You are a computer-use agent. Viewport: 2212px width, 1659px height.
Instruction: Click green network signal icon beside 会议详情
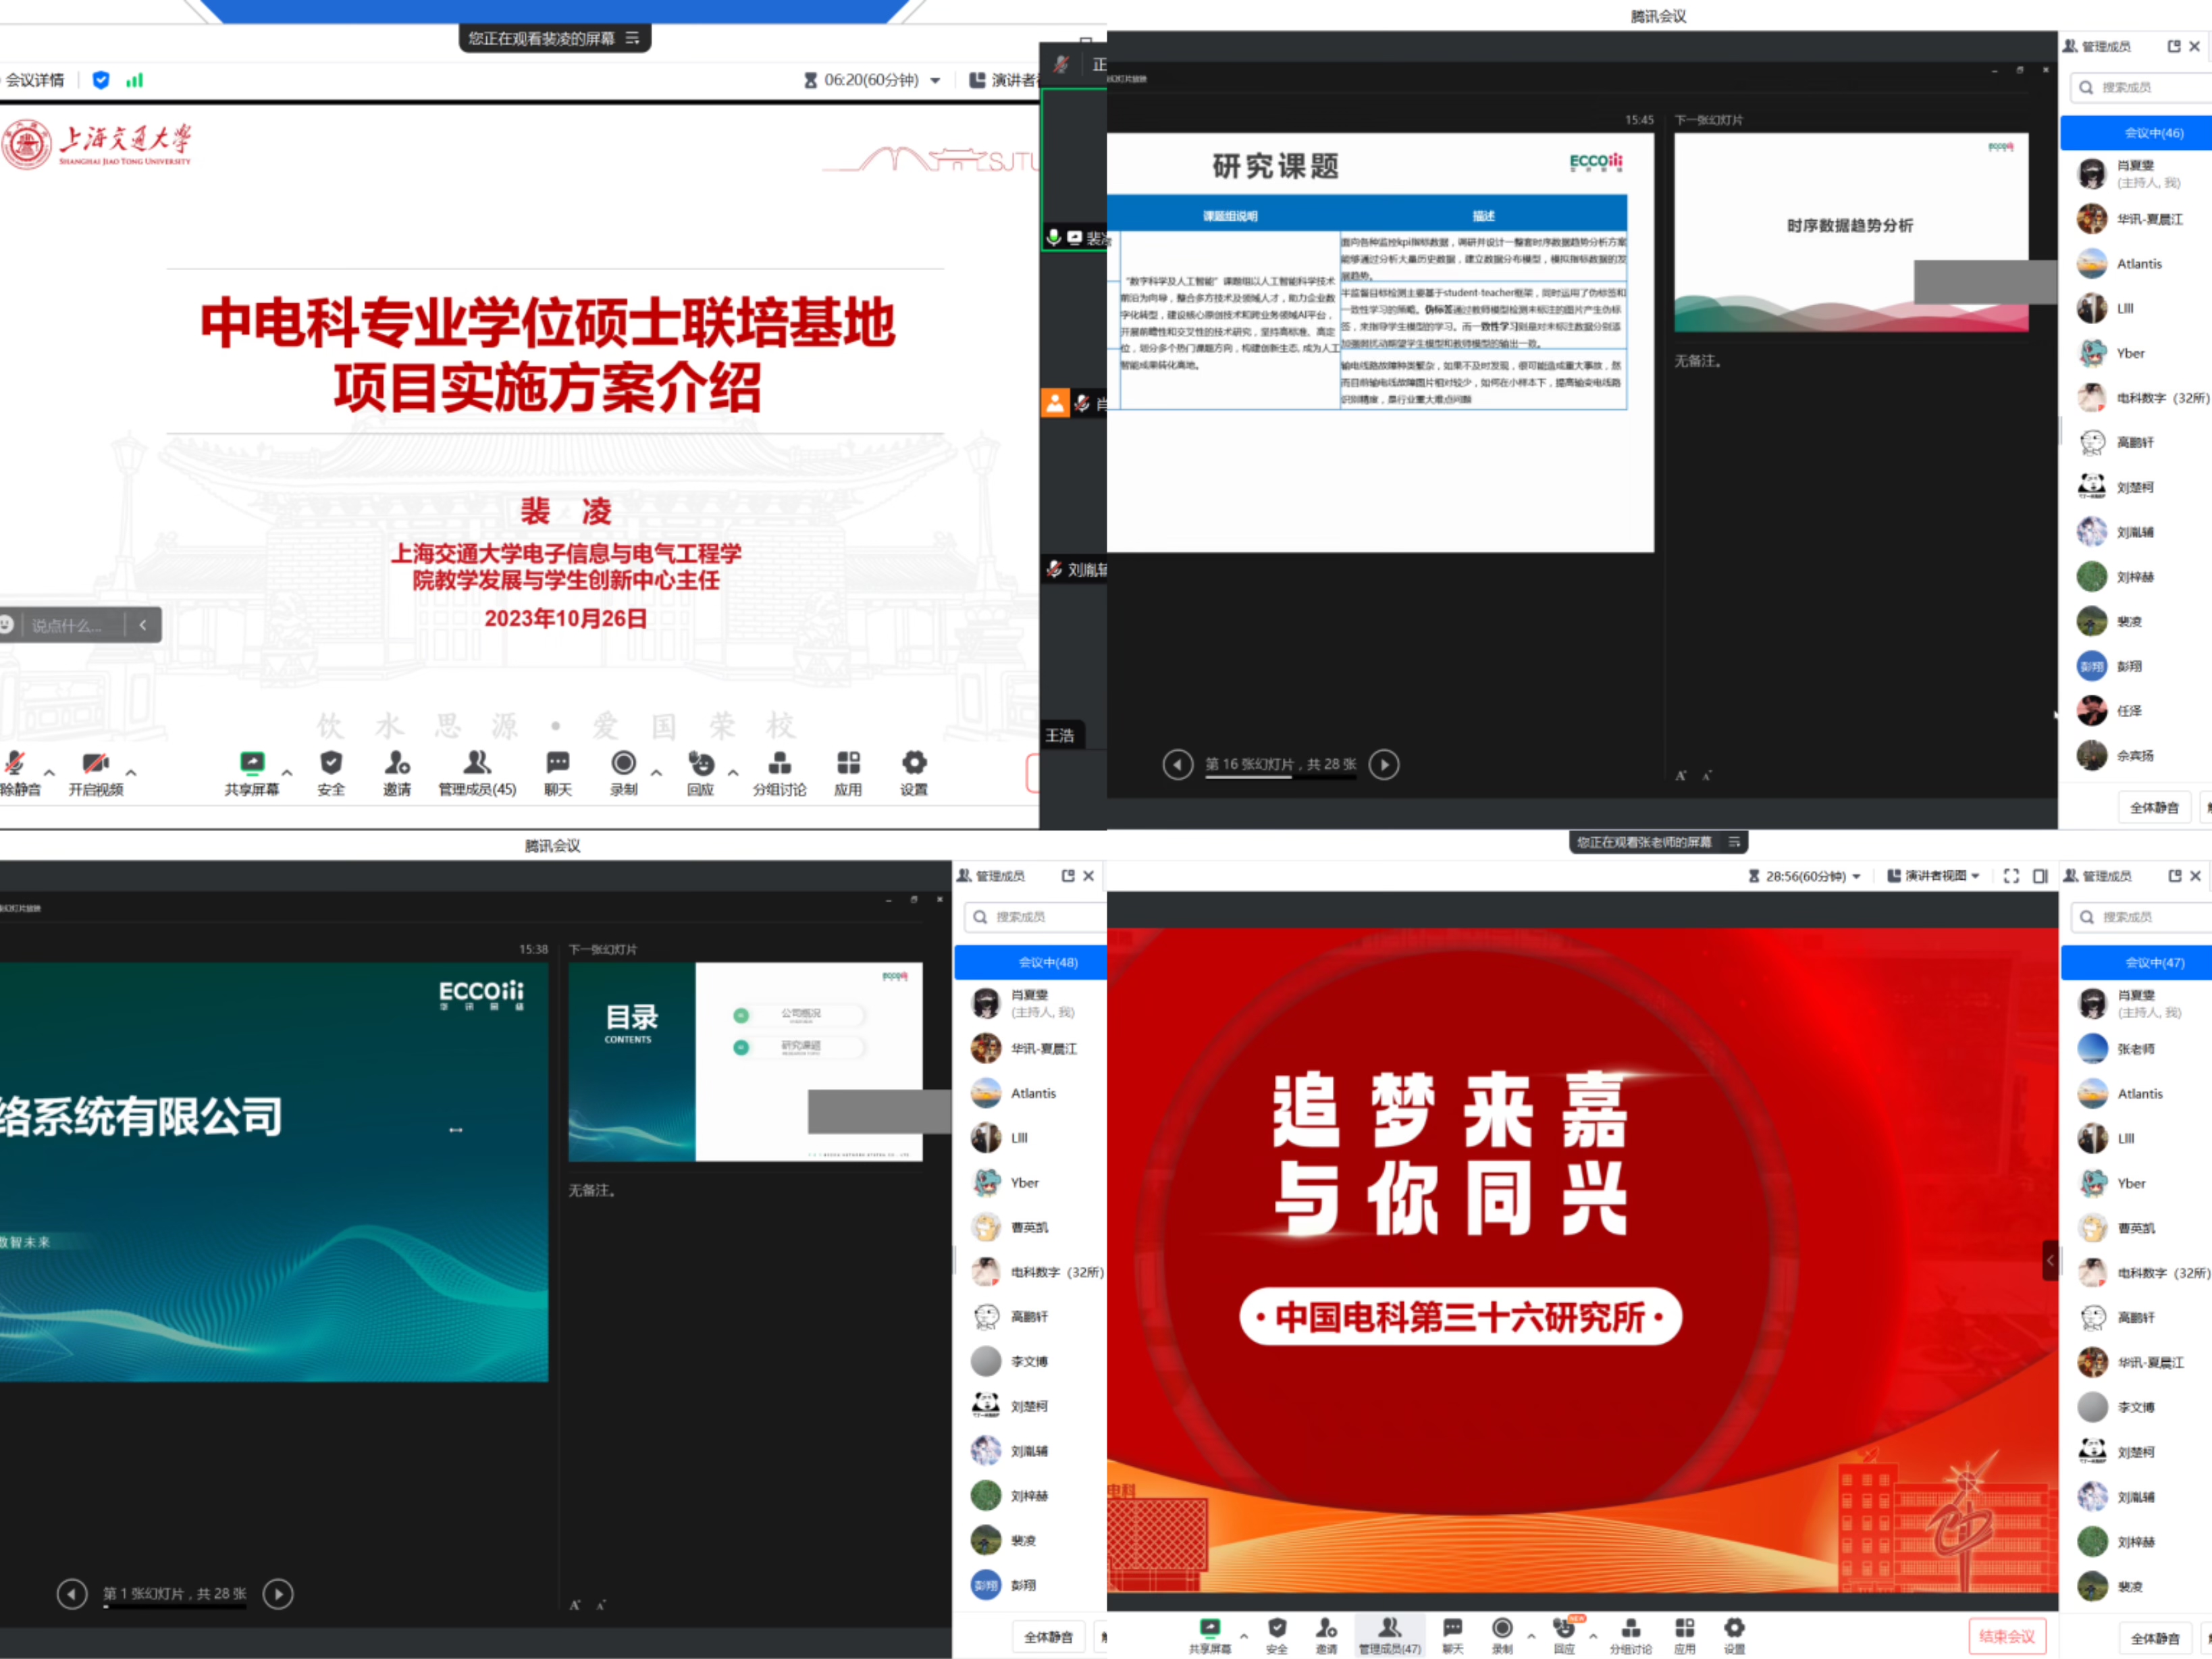tap(134, 80)
